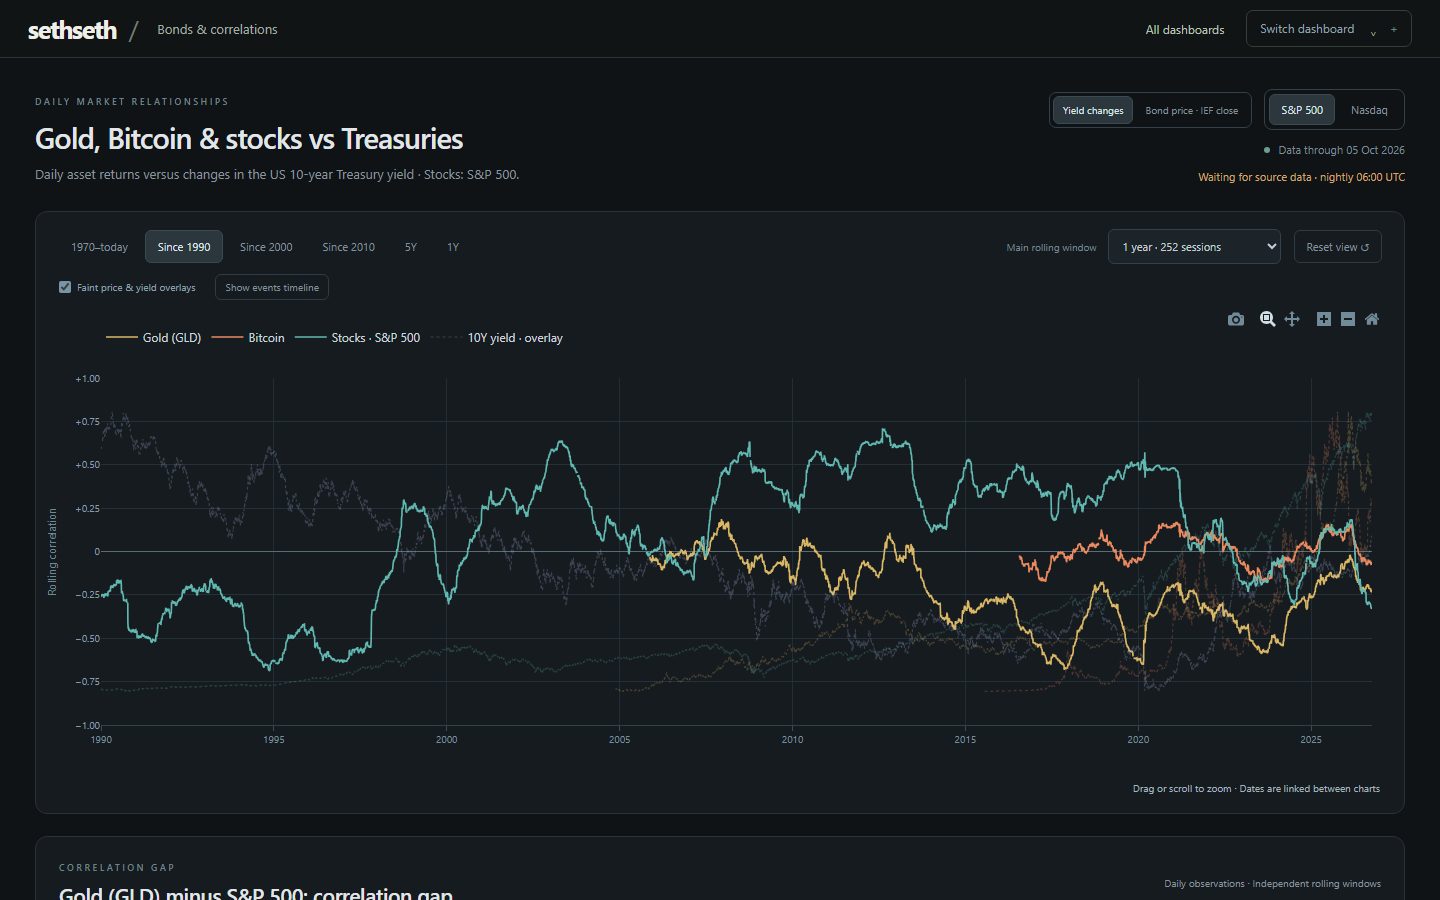Toggle Stocks · S&P 500 legend entry
The image size is (1440, 900).
point(358,338)
